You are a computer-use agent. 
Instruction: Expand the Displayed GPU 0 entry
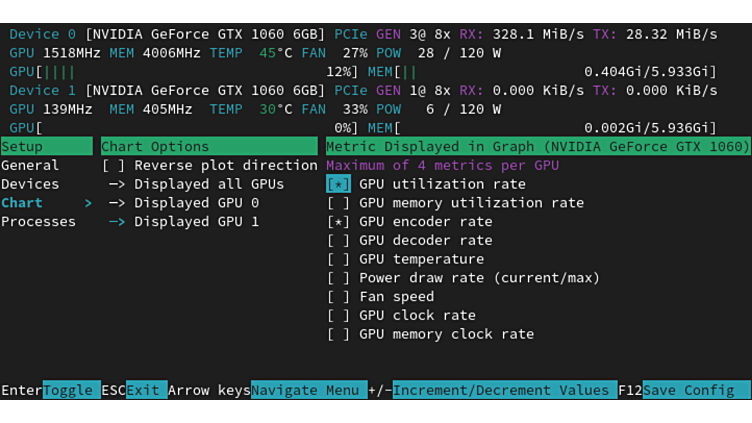tap(184, 203)
